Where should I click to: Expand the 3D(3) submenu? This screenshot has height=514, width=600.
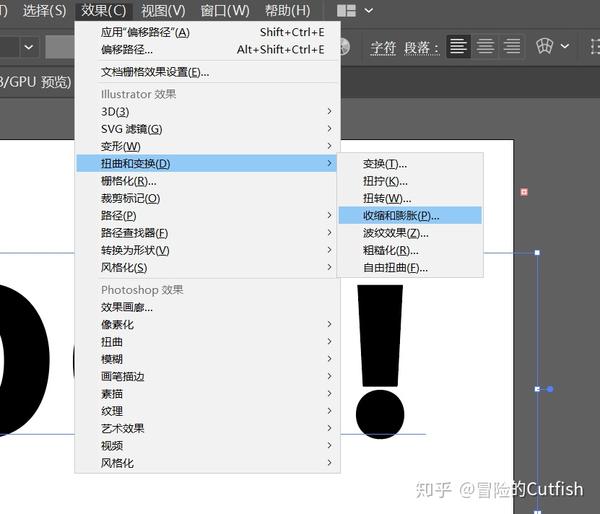coord(208,111)
